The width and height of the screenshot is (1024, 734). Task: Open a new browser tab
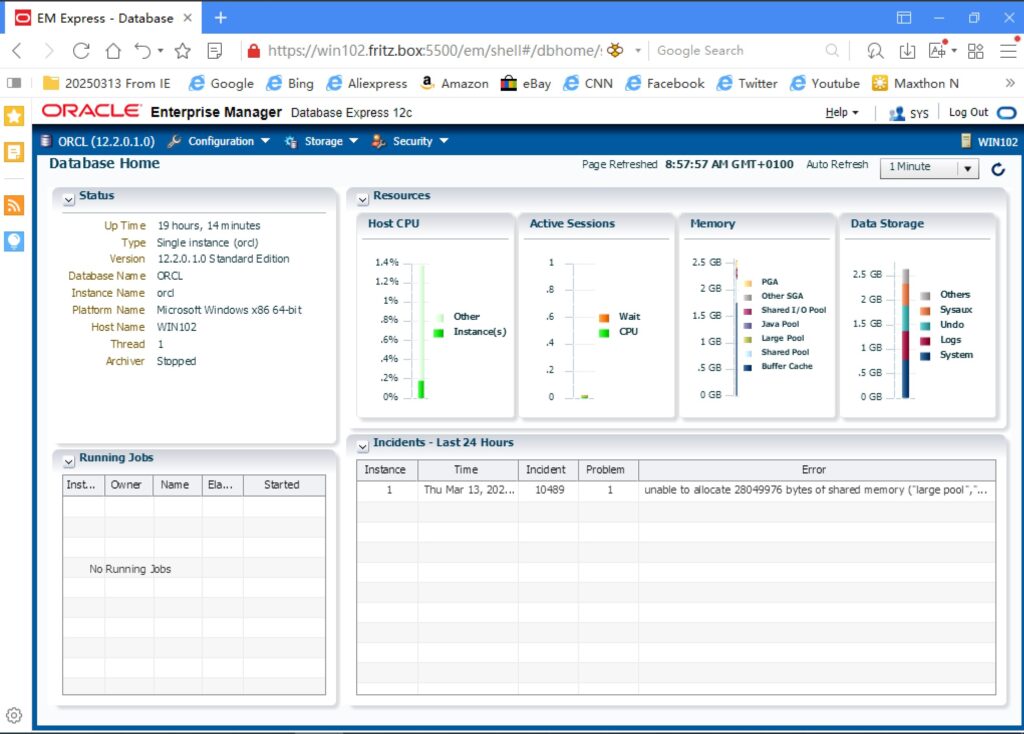coord(221,18)
